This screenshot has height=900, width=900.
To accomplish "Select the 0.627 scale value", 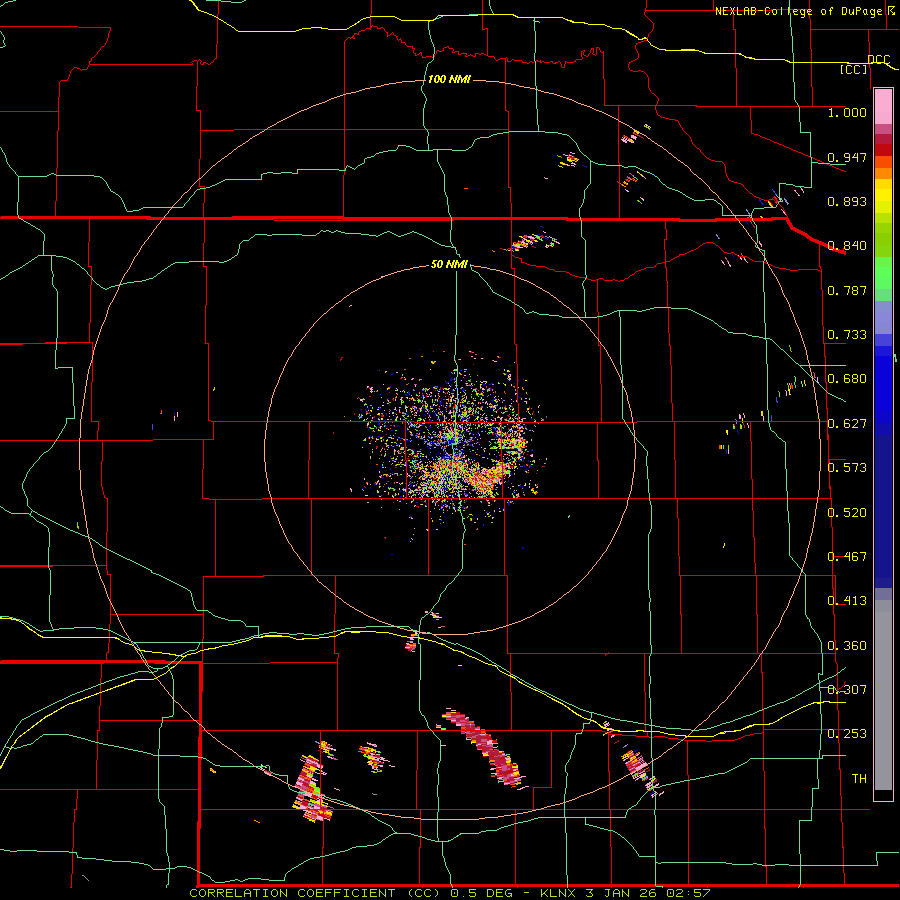I will point(847,424).
